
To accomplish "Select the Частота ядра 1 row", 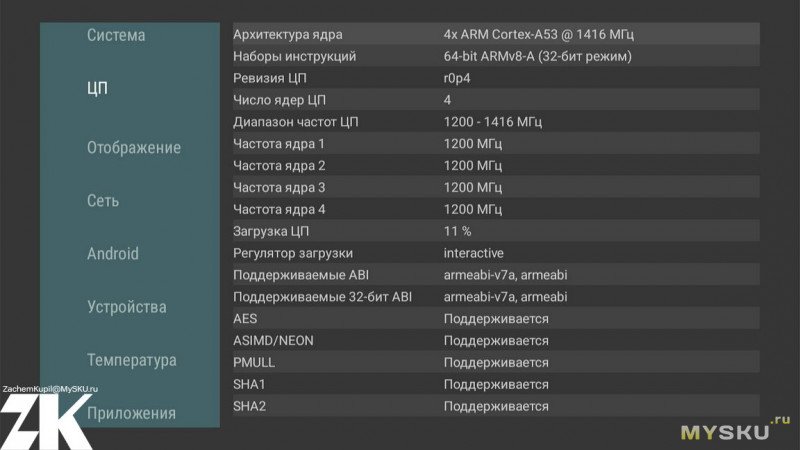I will point(496,144).
